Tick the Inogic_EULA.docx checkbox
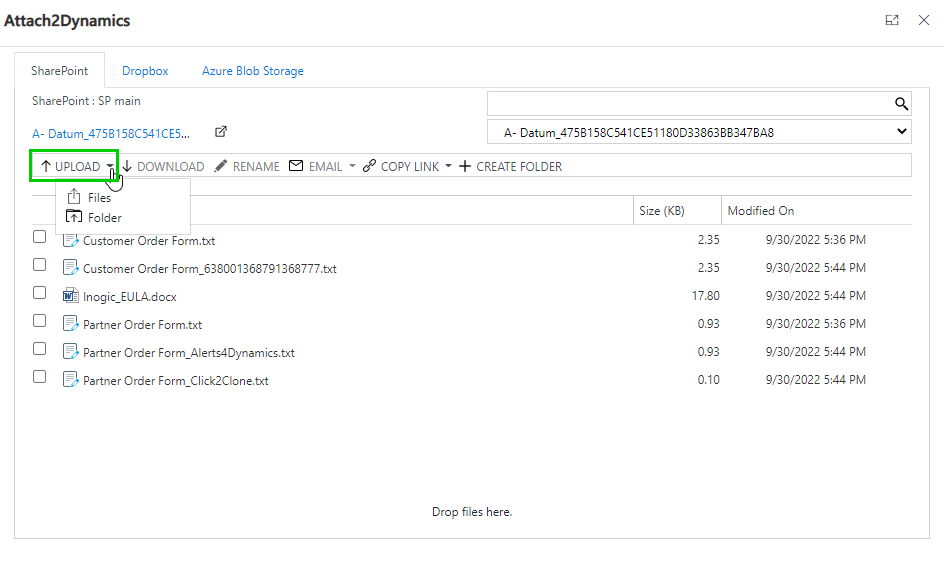This screenshot has height=583, width=944. click(39, 292)
